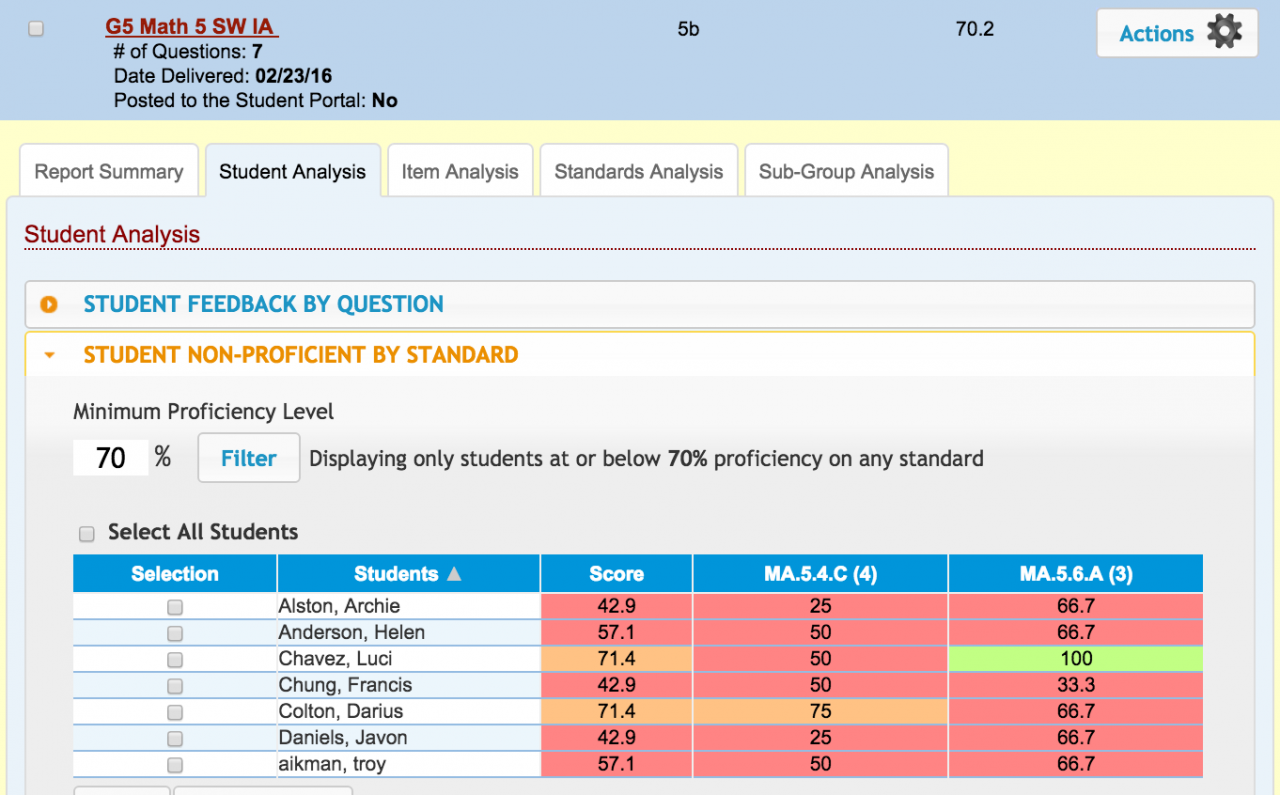Switch to the Student Analysis tab
The width and height of the screenshot is (1280, 795).
[x=293, y=171]
